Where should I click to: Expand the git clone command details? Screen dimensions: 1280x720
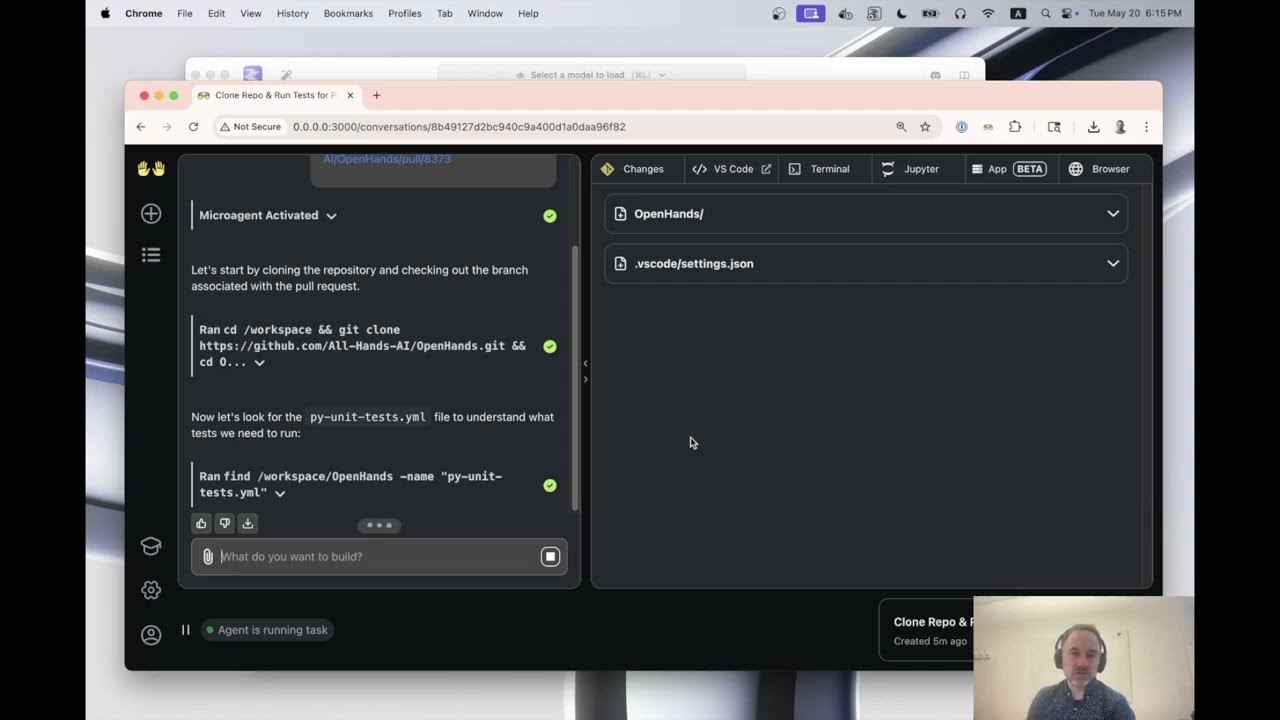tap(259, 363)
